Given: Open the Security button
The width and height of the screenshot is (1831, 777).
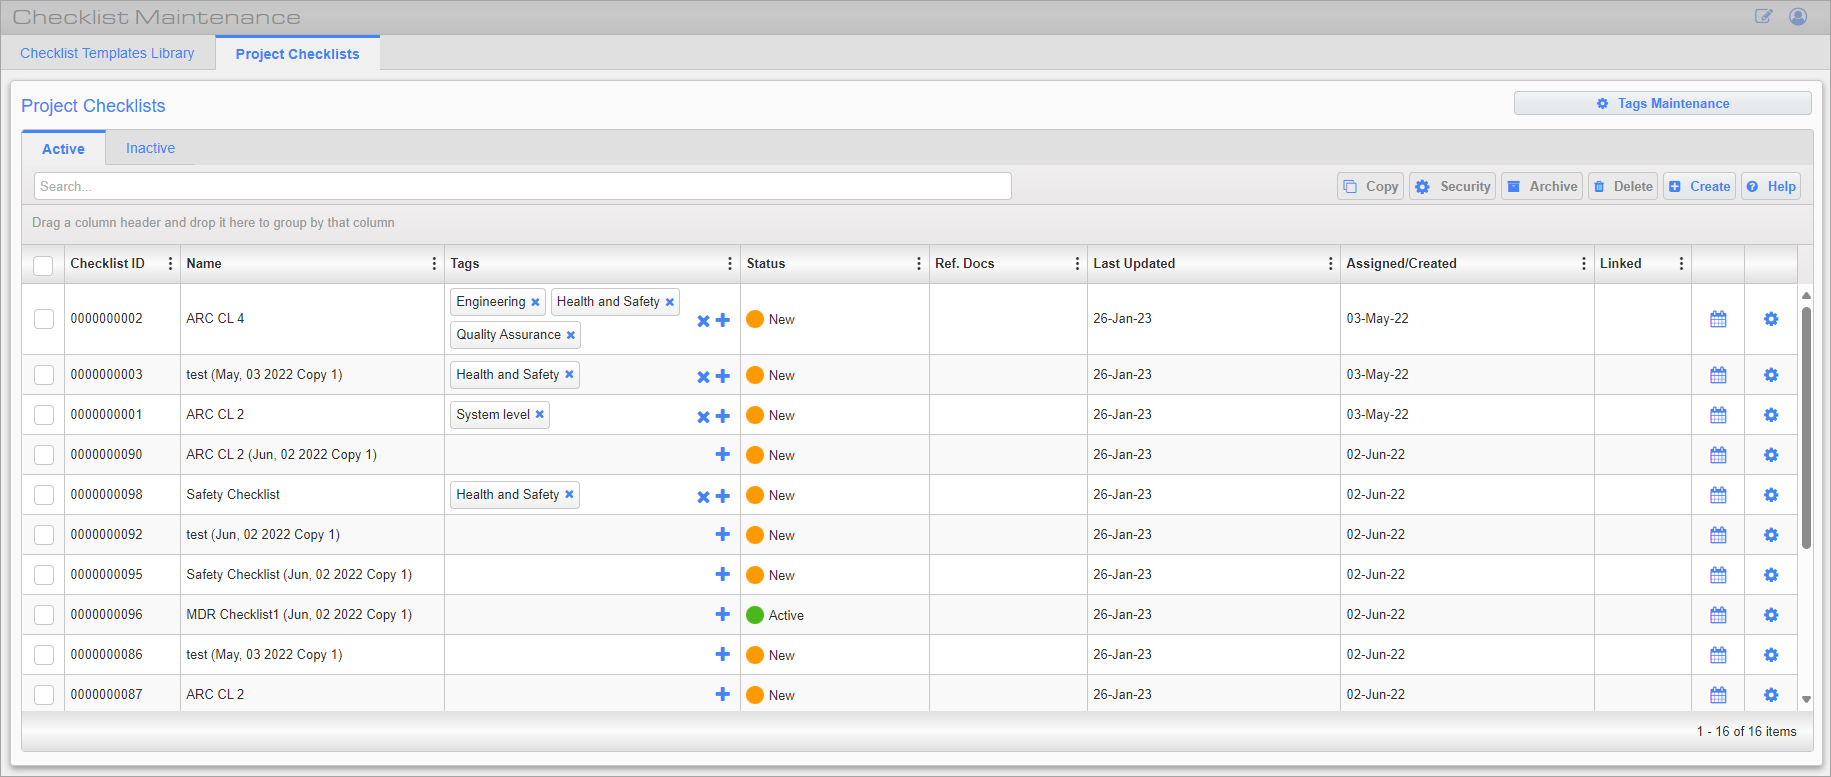Looking at the screenshot, I should click(1453, 186).
